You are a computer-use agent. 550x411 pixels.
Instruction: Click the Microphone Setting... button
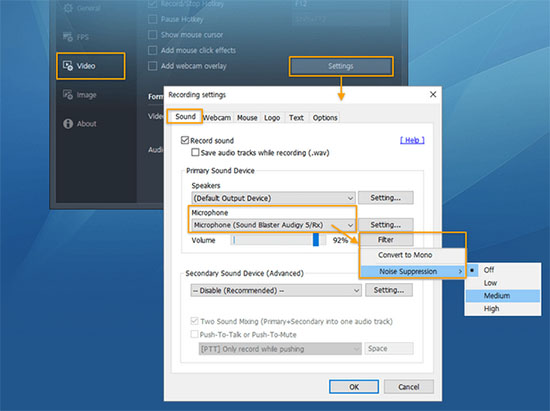[385, 225]
